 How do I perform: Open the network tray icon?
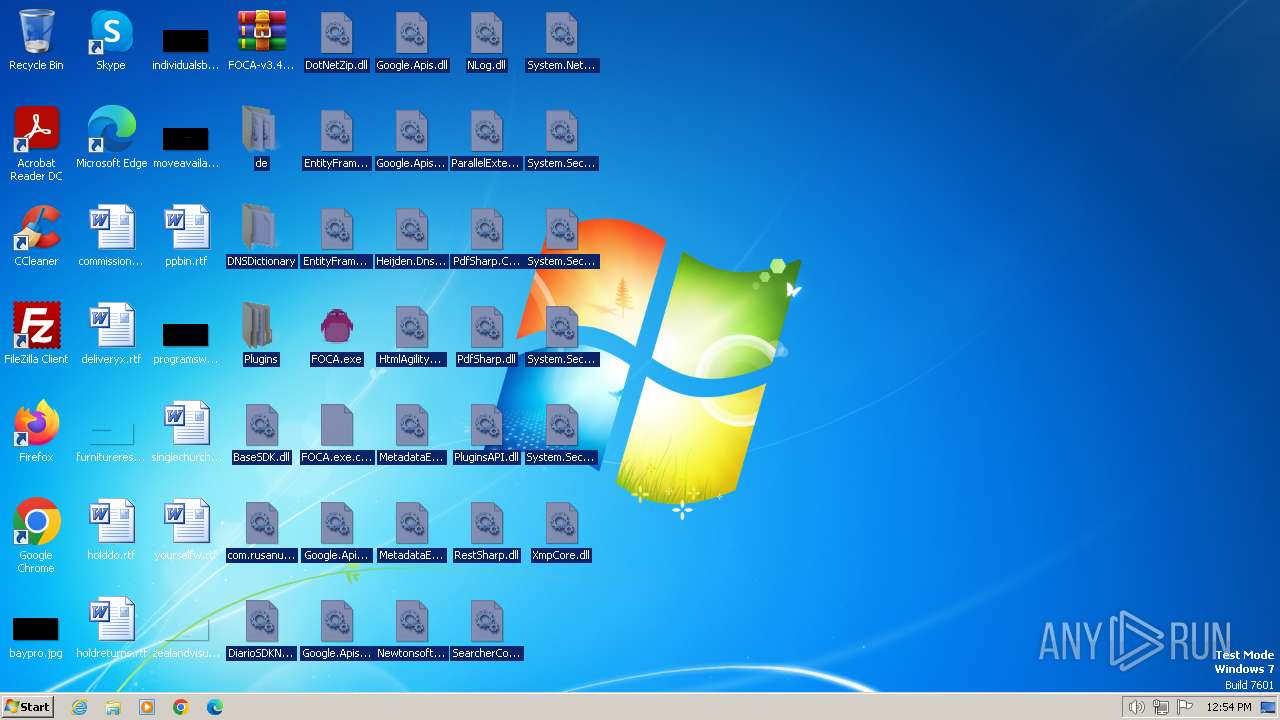click(1161, 707)
